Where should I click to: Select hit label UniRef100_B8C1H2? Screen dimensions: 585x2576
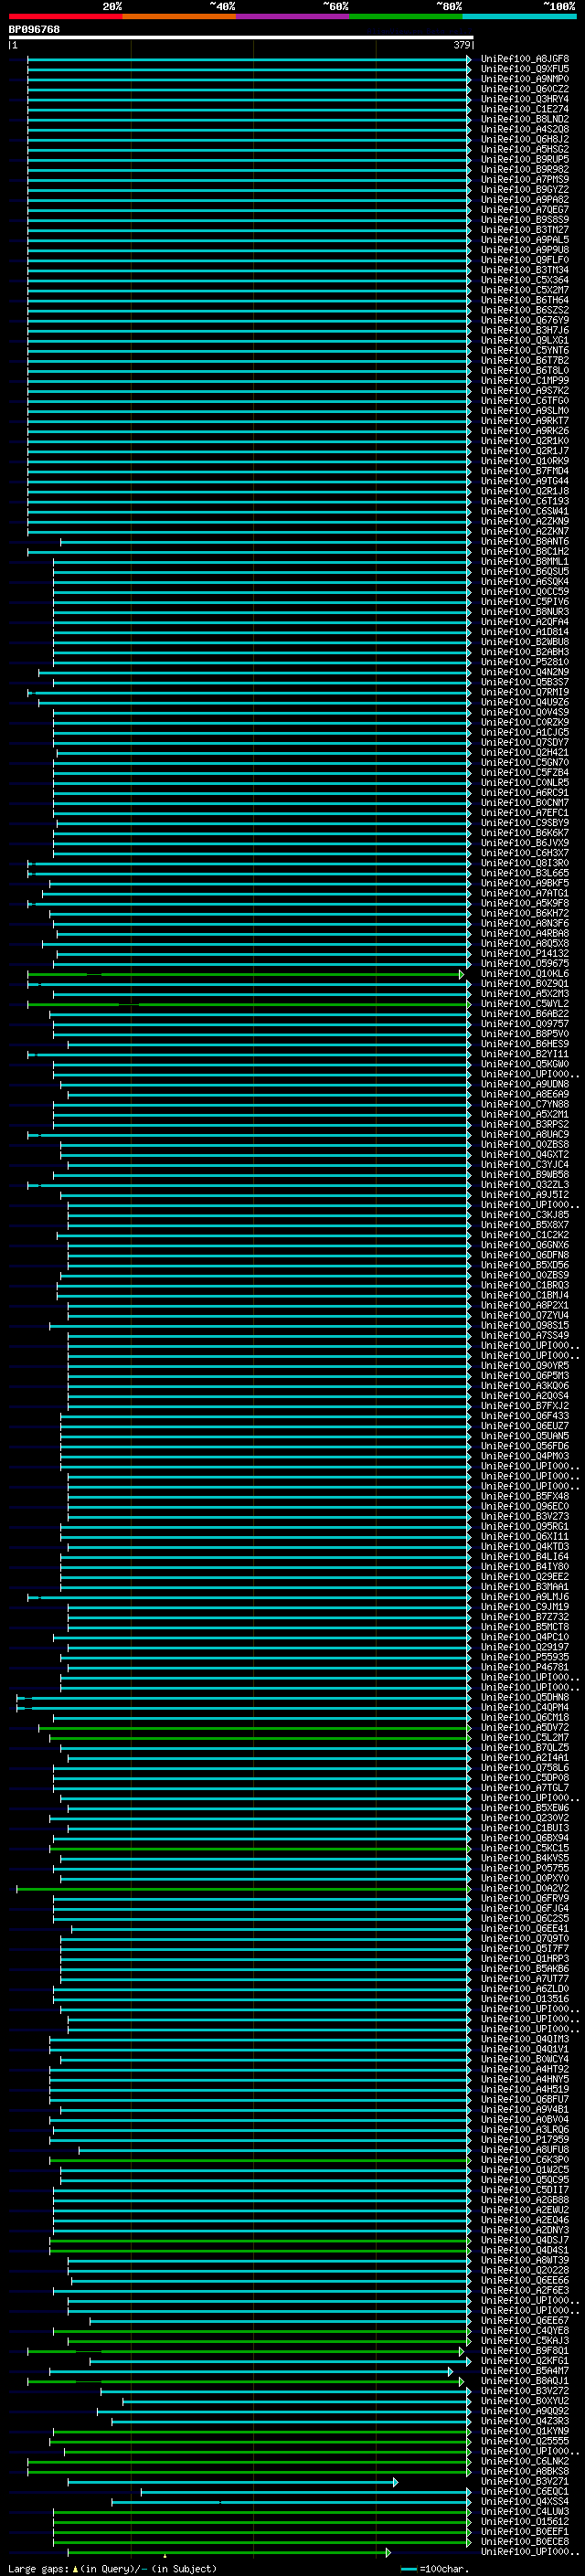[x=525, y=552]
